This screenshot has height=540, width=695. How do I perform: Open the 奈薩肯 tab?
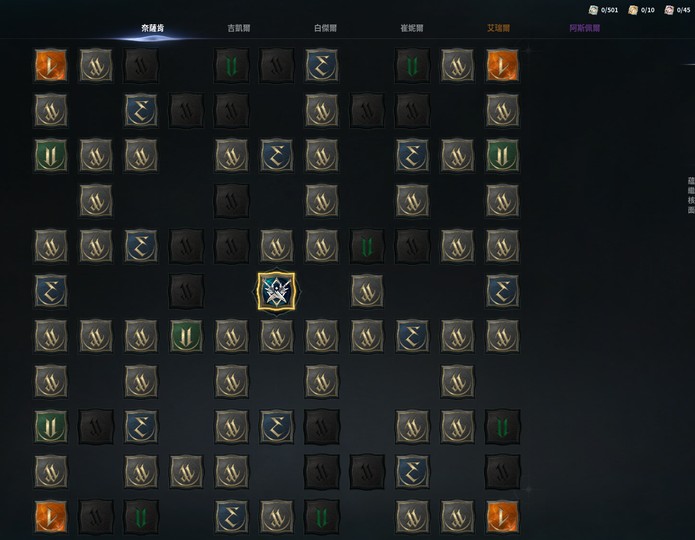(152, 28)
